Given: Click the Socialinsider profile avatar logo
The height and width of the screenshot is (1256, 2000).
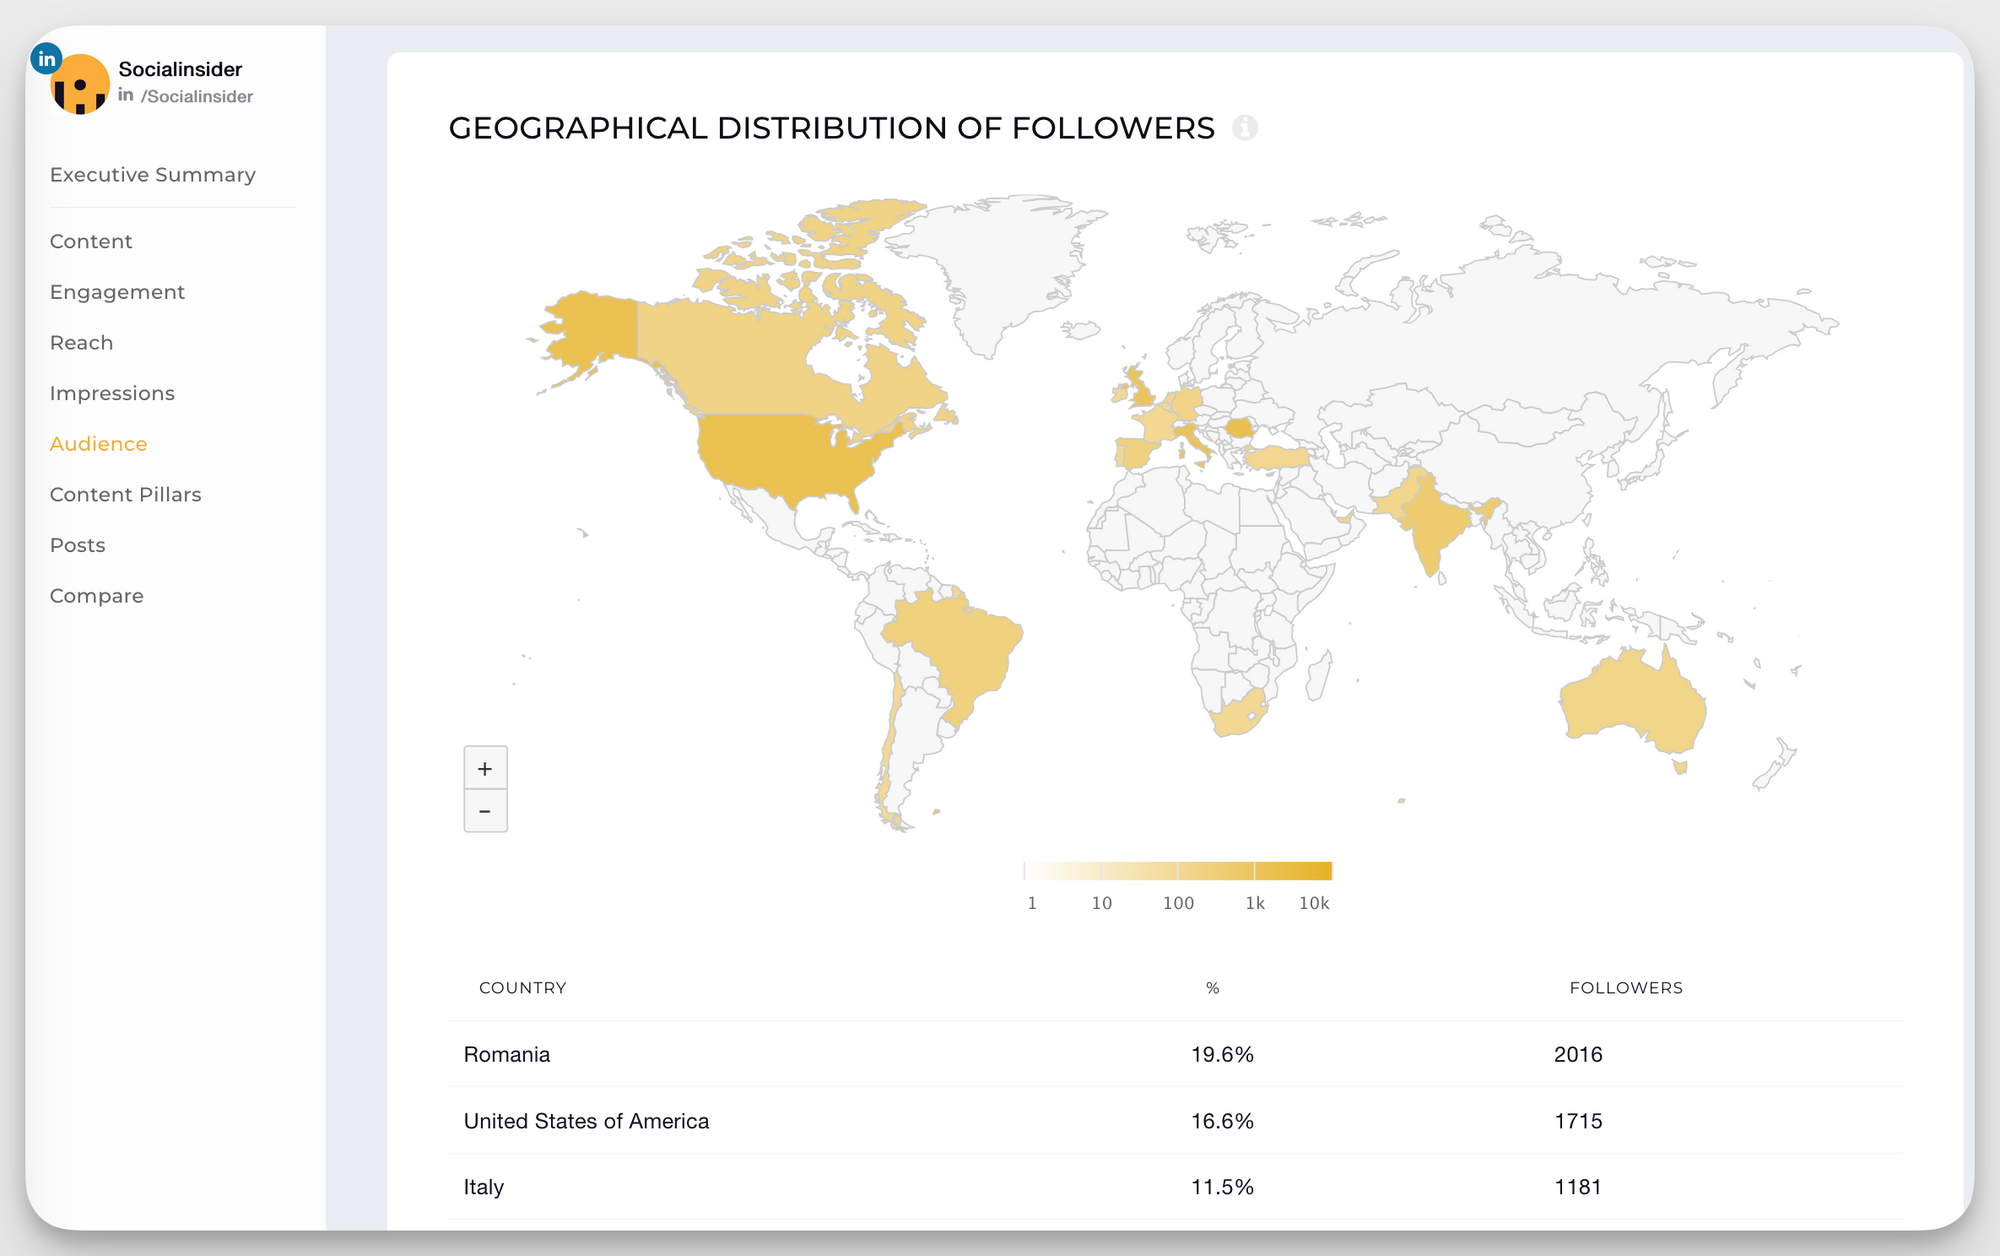Looking at the screenshot, I should pyautogui.click(x=80, y=85).
